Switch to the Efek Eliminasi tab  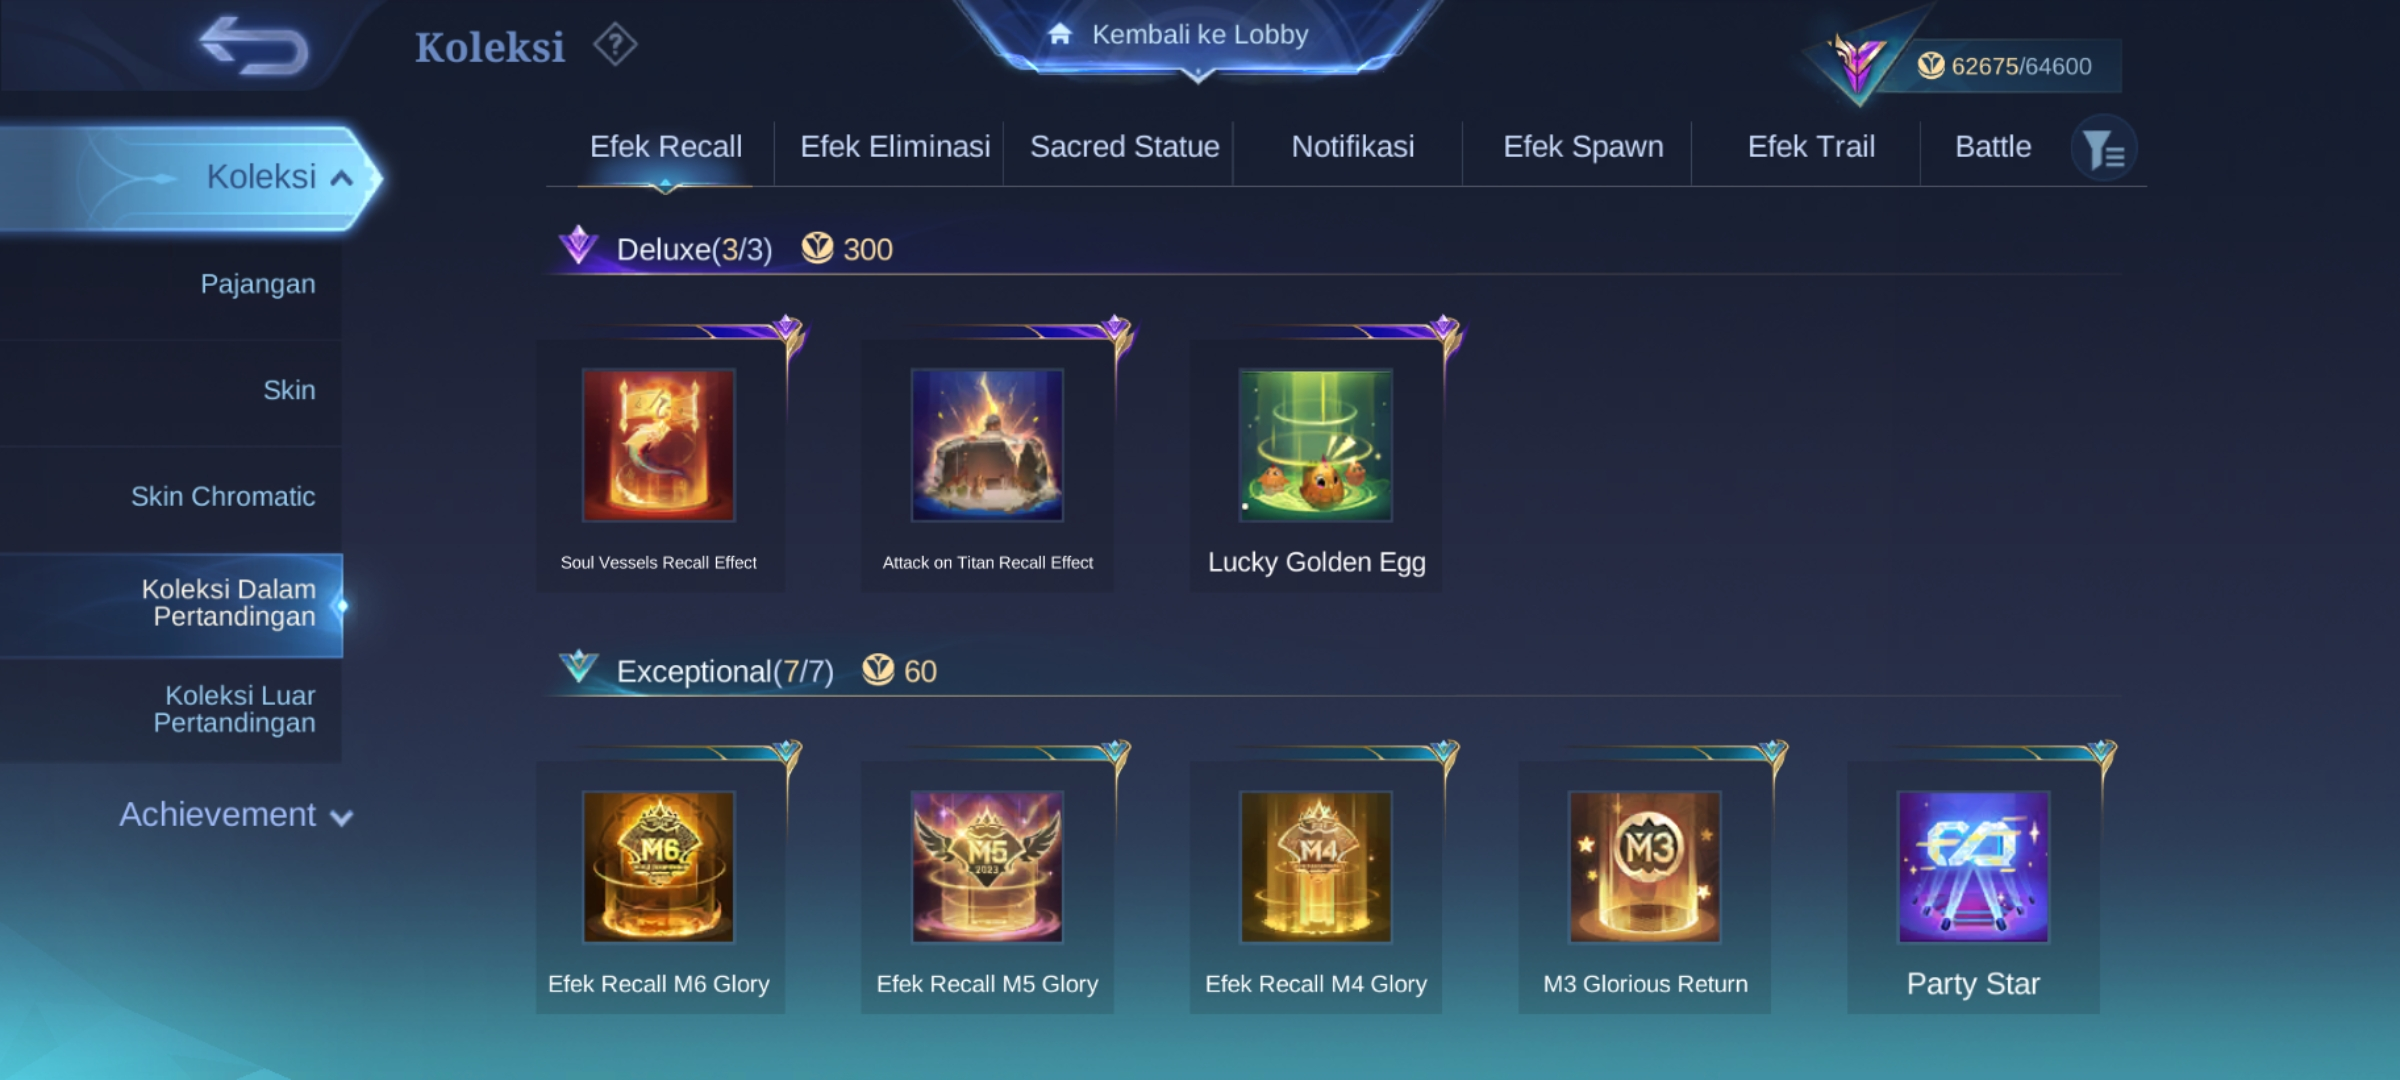tap(895, 147)
